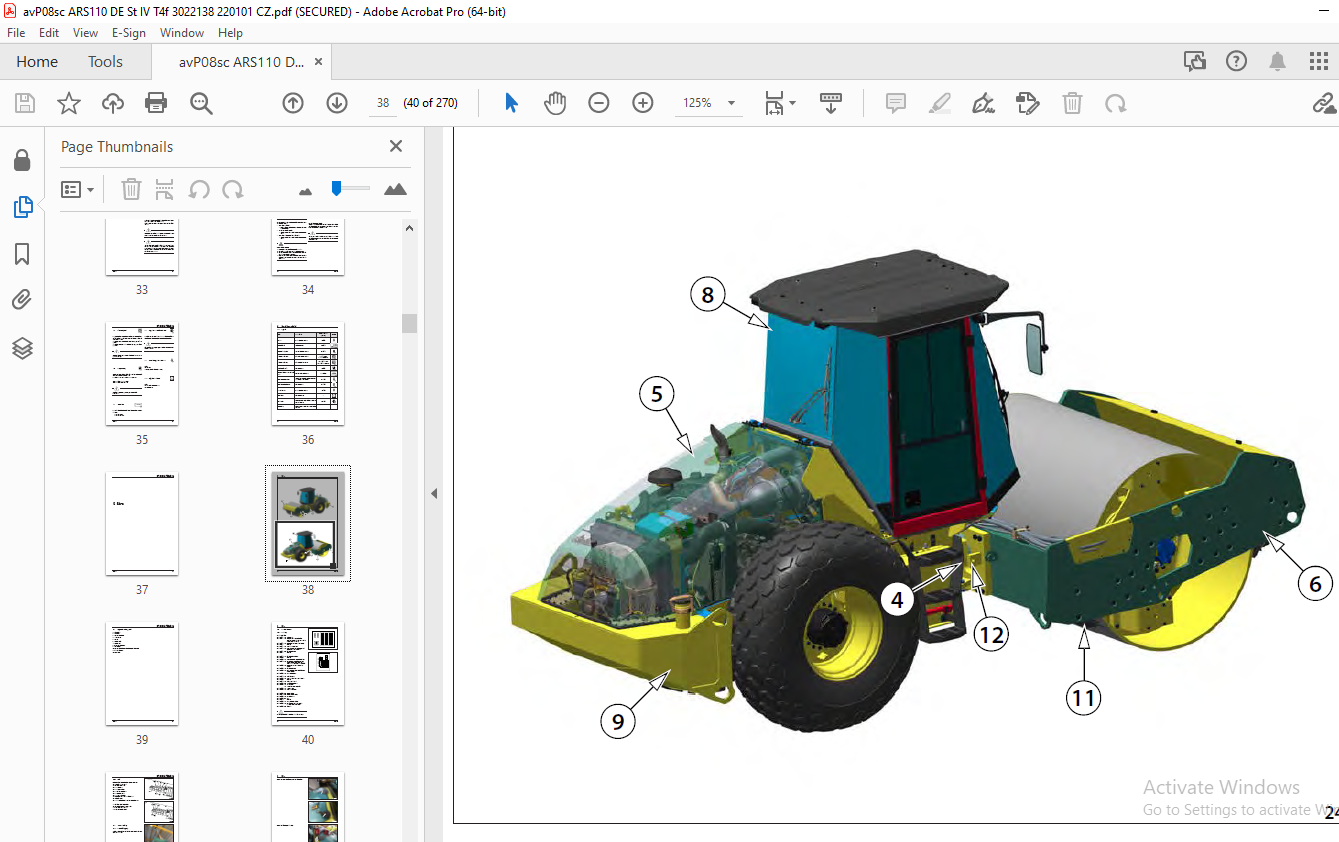Click the rotate icon in main toolbar
This screenshot has width=1339, height=842.
(1115, 103)
